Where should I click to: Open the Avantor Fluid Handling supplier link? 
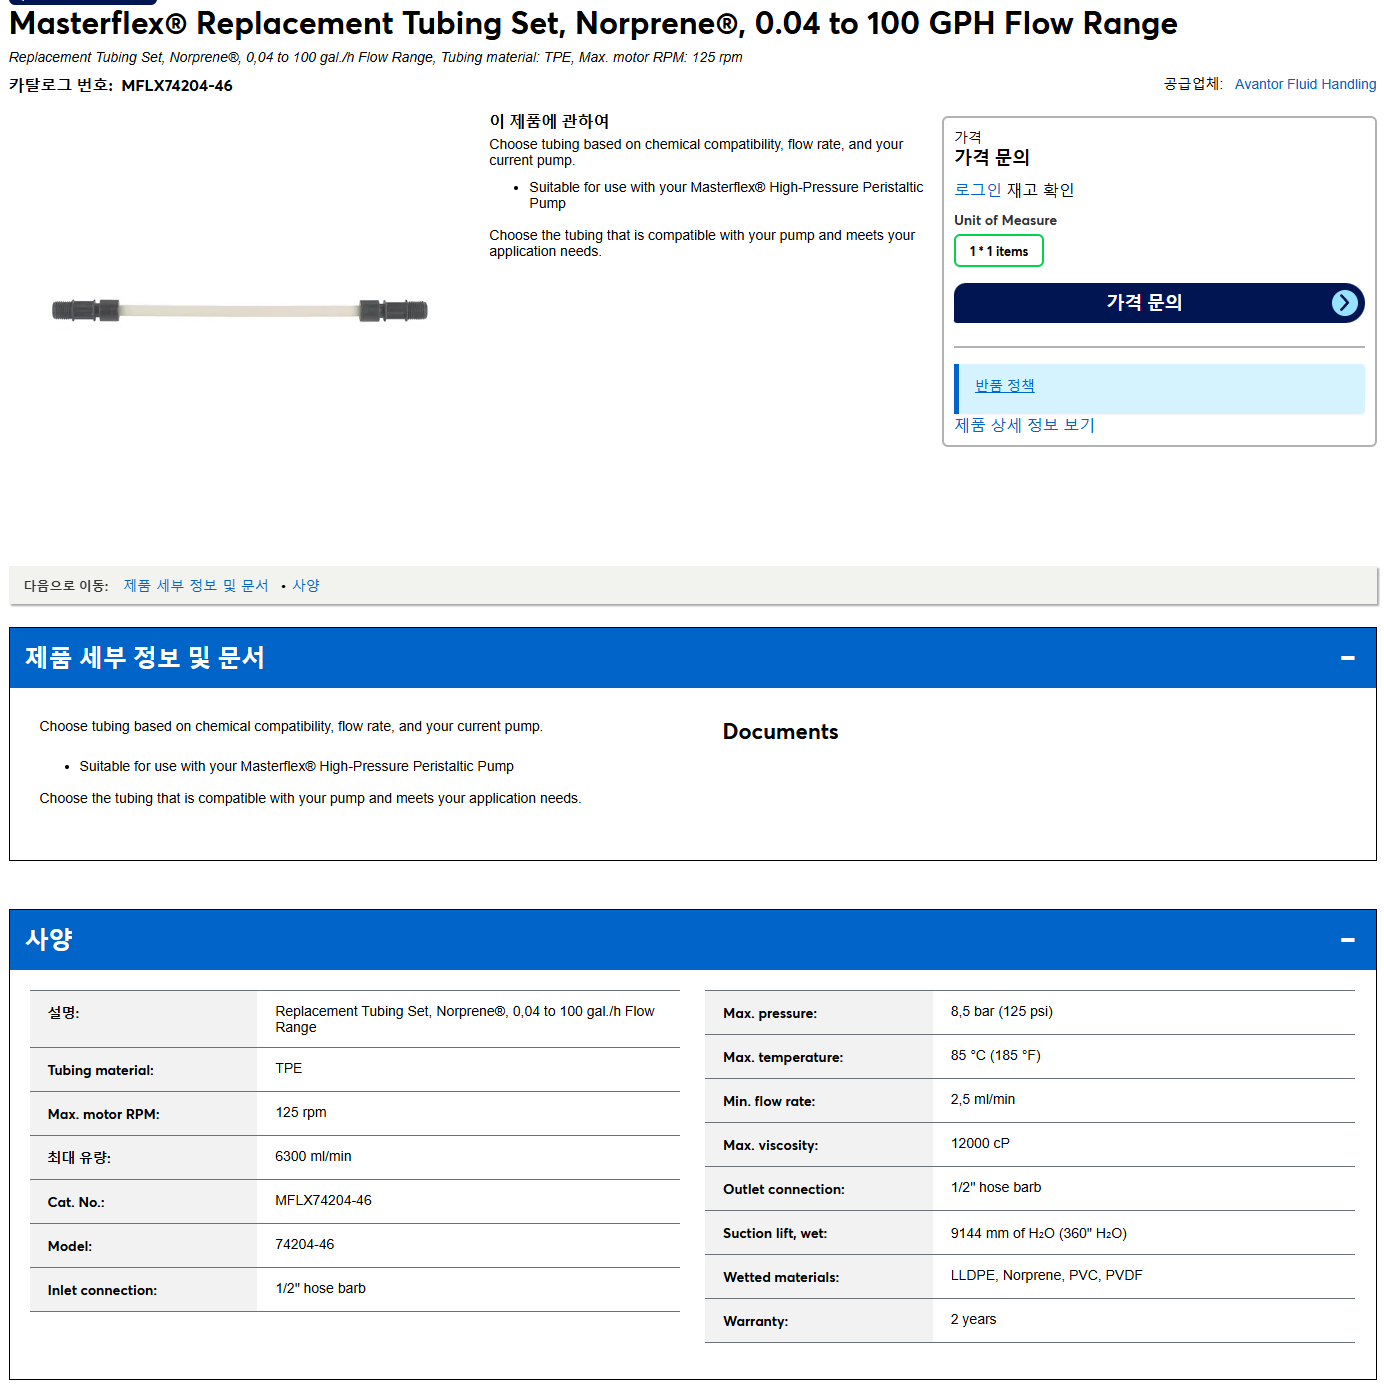coord(1305,84)
